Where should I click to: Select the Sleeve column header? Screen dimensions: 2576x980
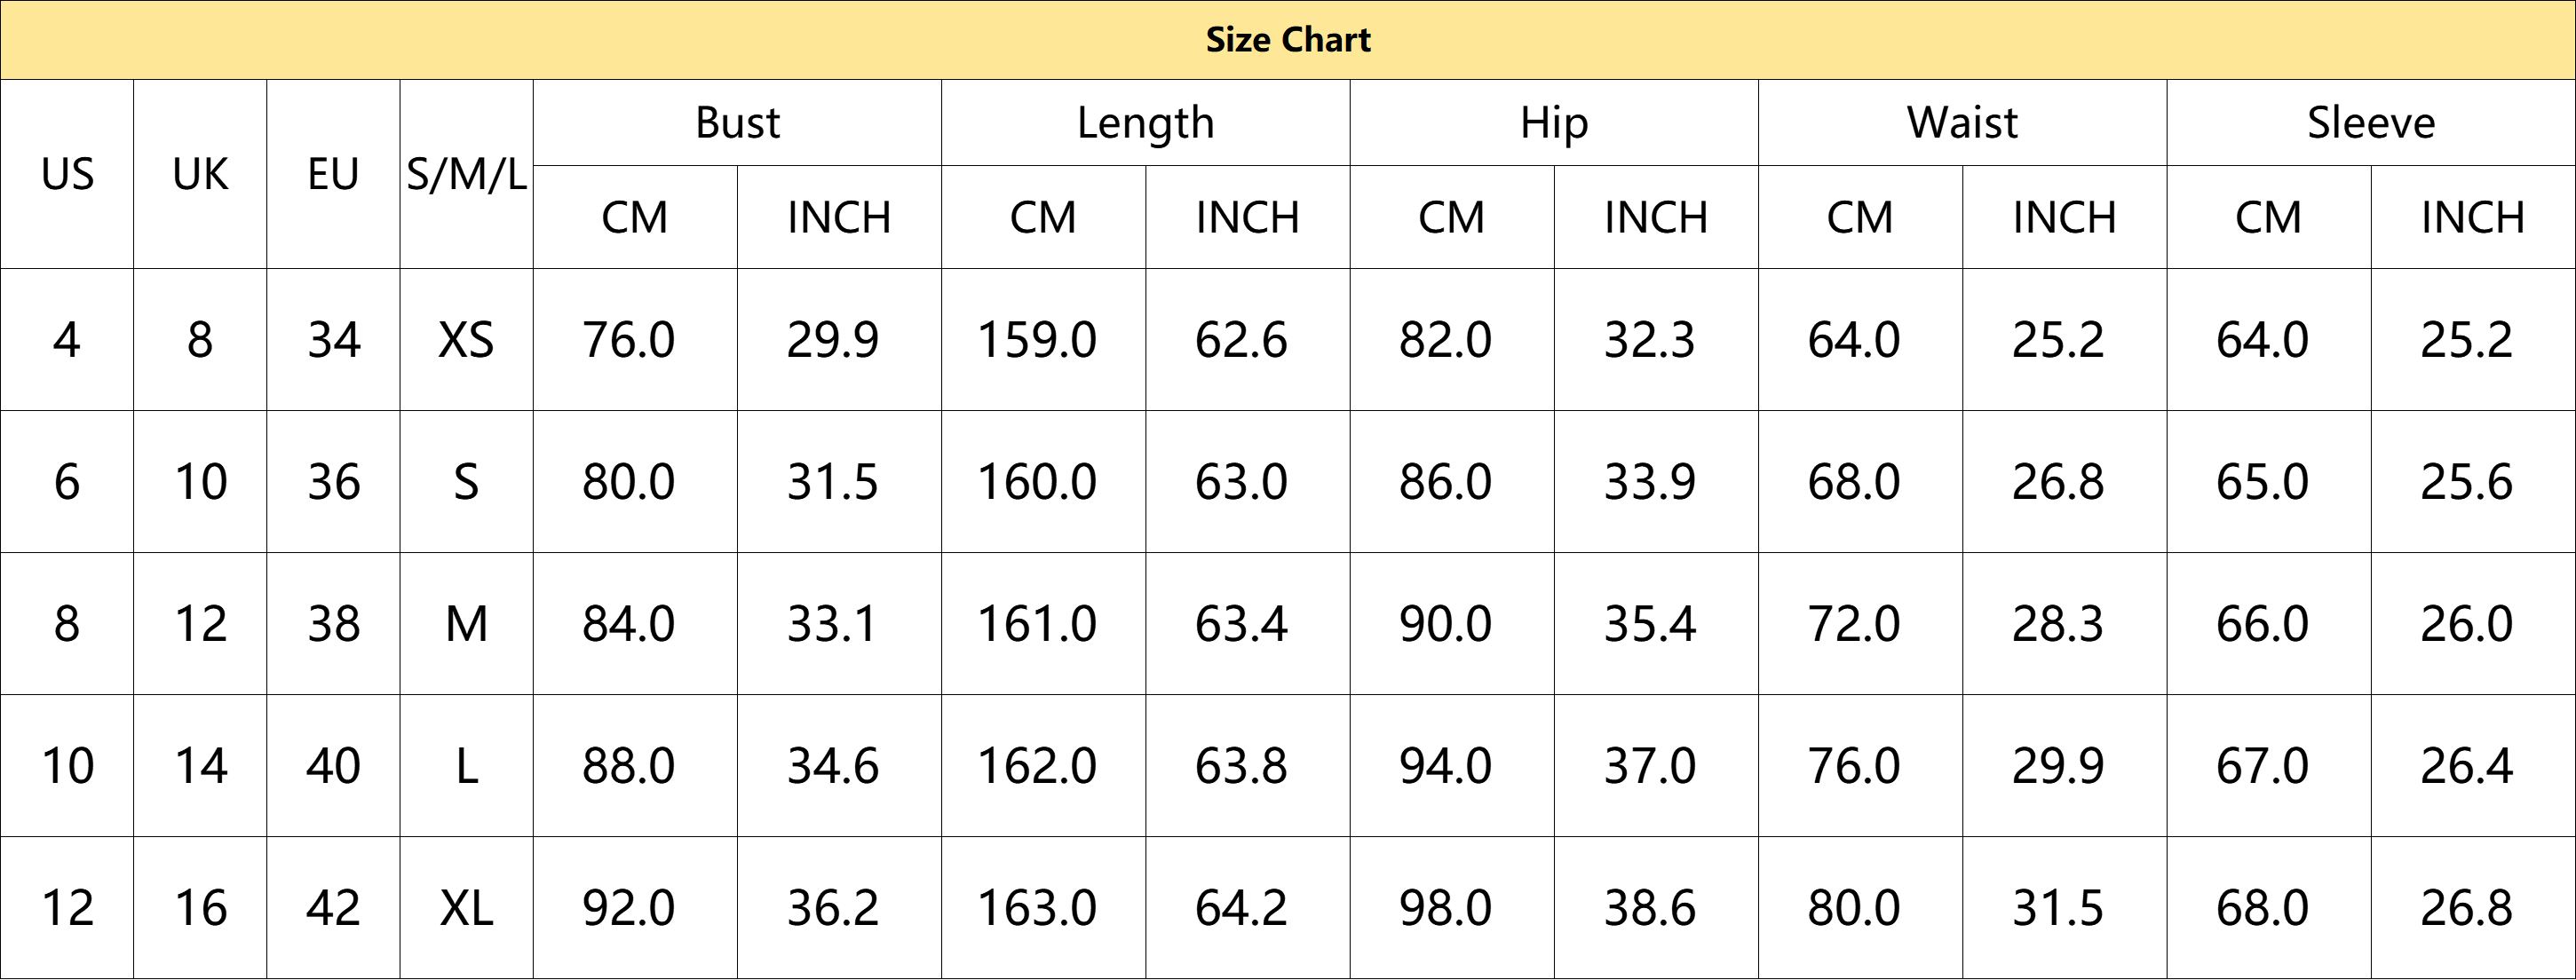2371,123
